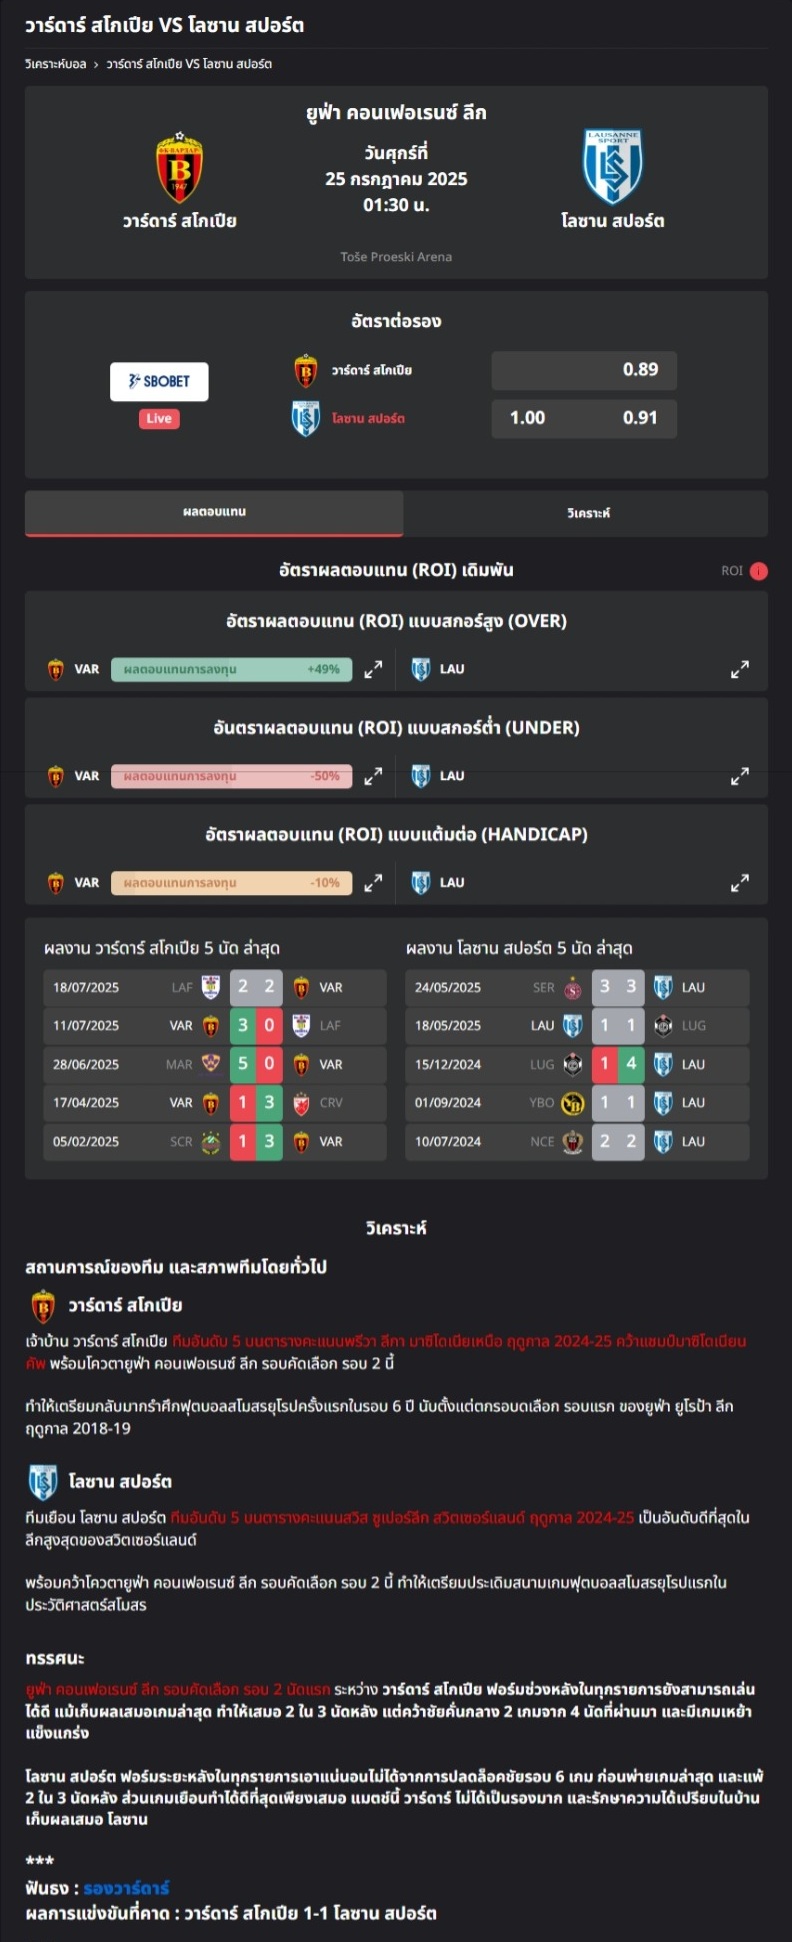Select the 1.00 / 0.91 odds for Lausanne
Viewport: 792px width, 1942px height.
coord(584,418)
